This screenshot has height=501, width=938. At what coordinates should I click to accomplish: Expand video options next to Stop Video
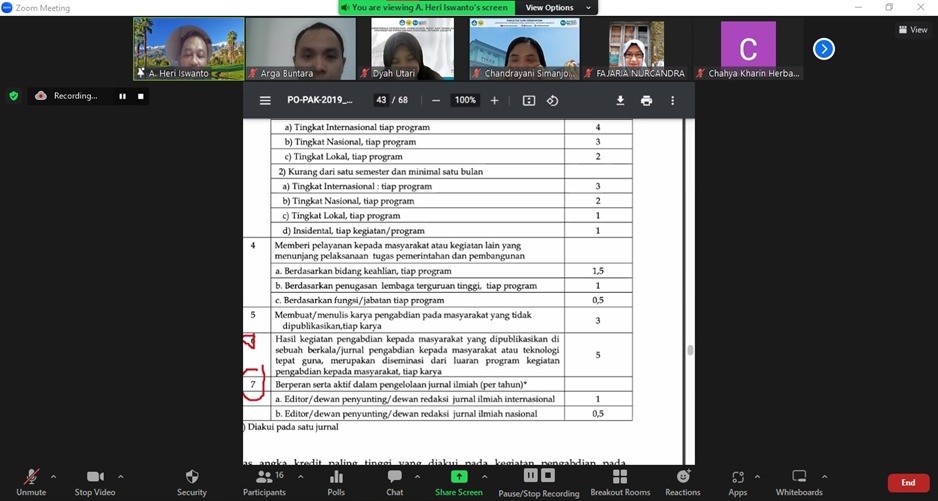click(x=121, y=477)
